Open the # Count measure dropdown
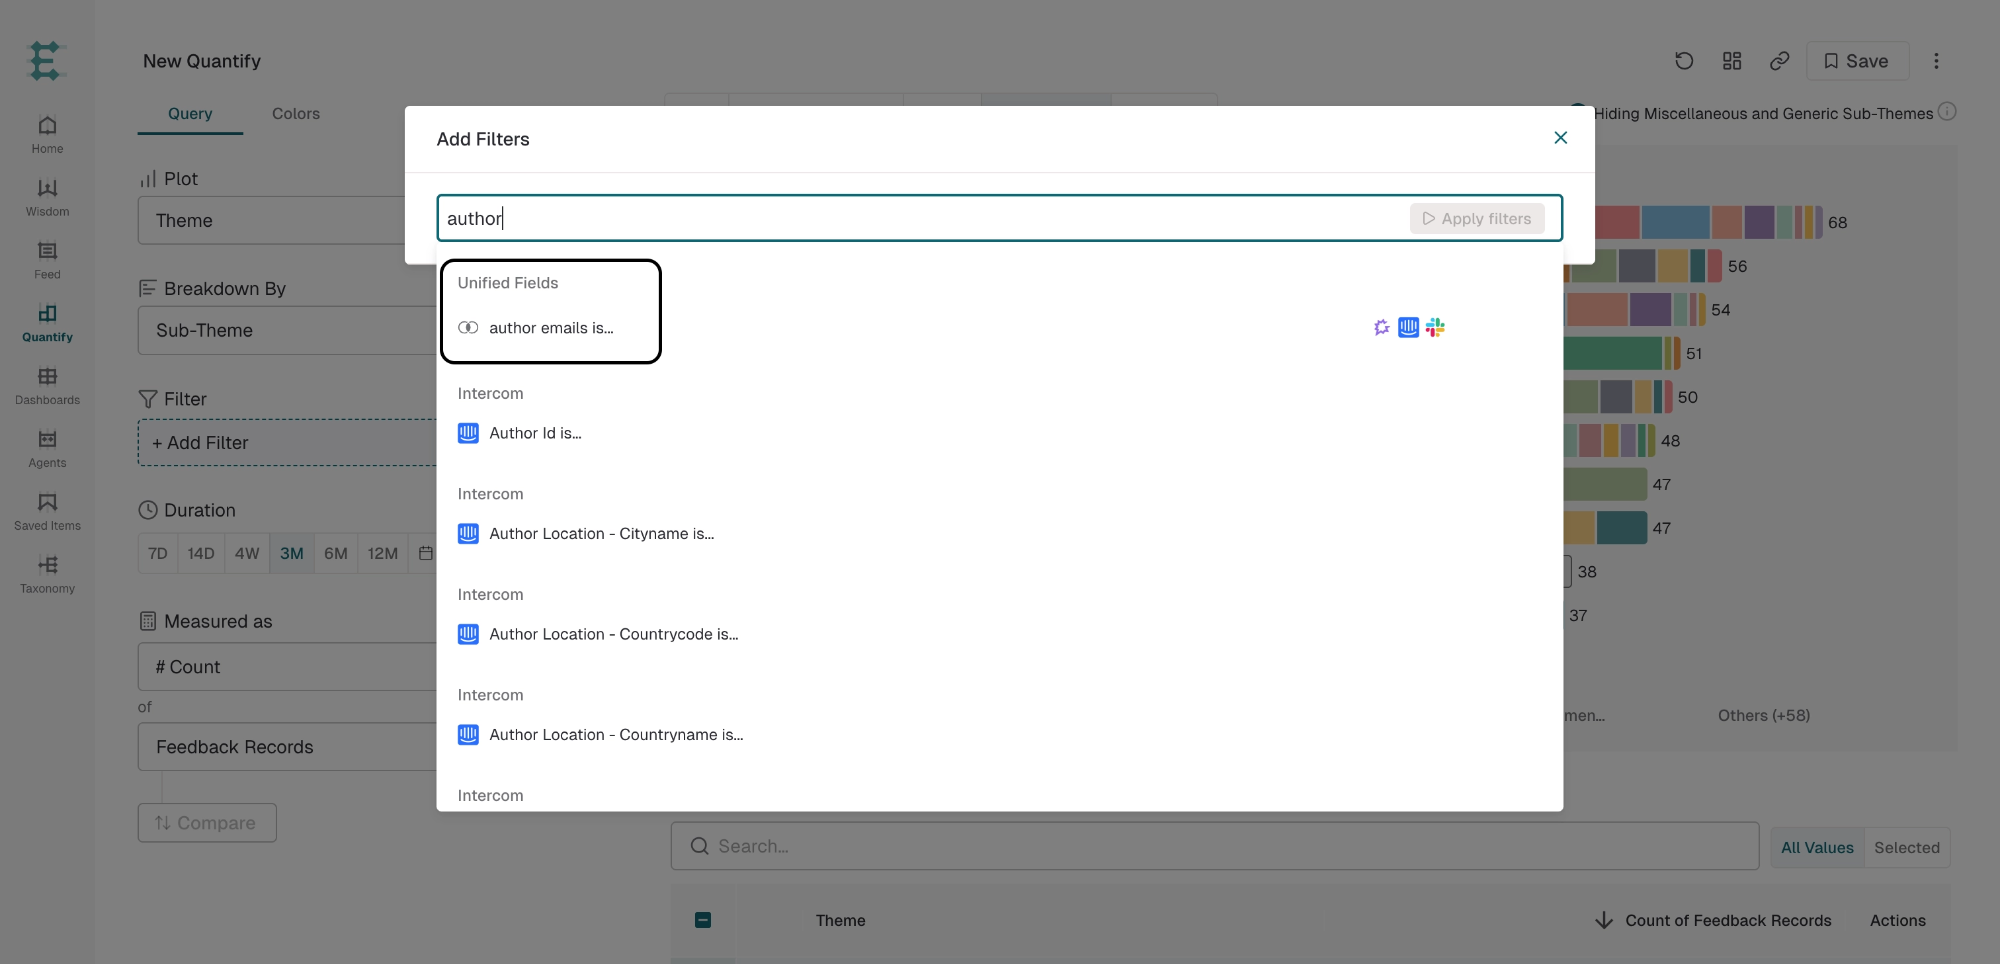This screenshot has height=964, width=2000. tap(287, 667)
